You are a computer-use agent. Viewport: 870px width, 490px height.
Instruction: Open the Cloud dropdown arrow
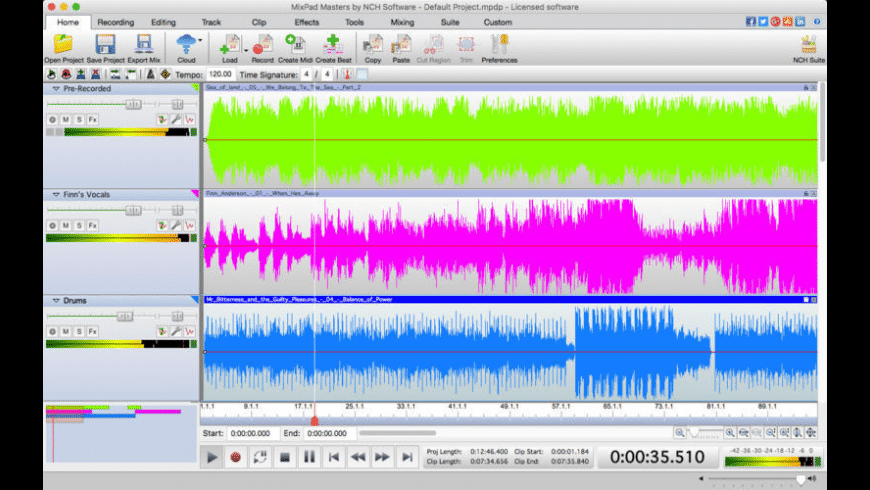(x=200, y=41)
